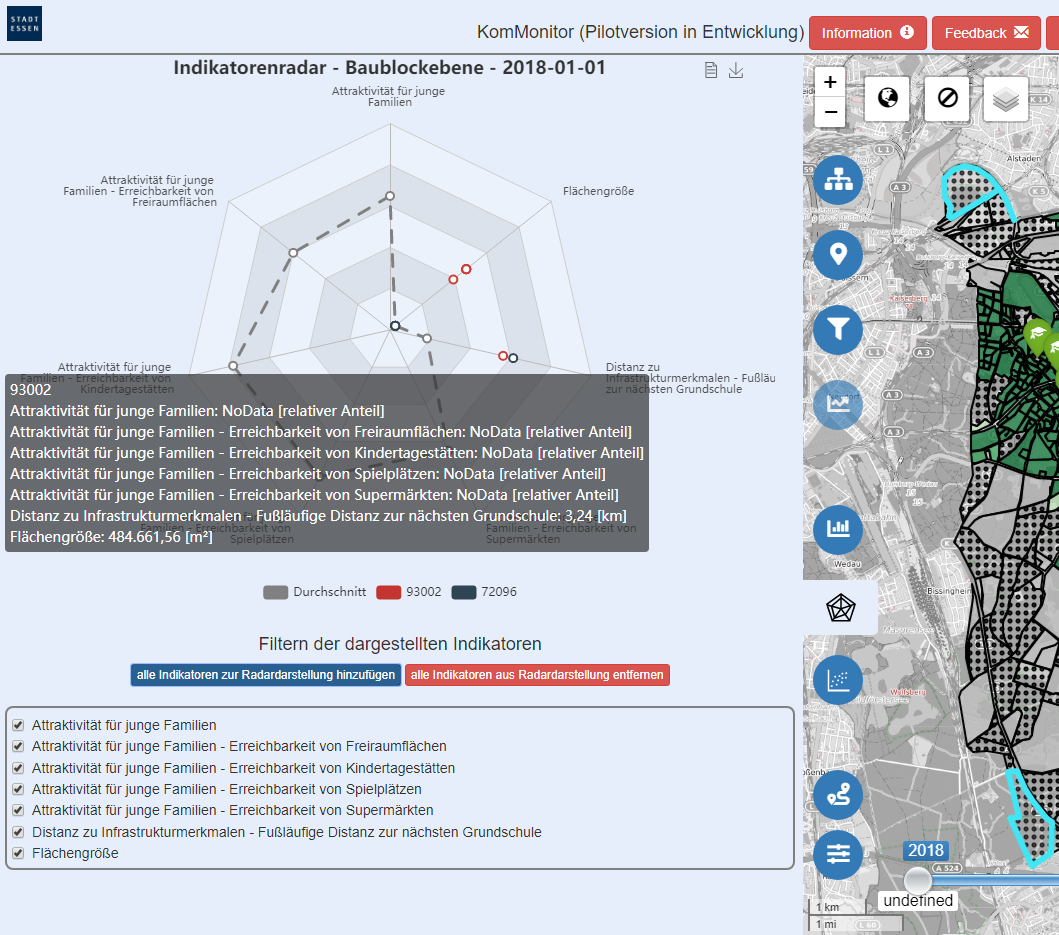The width and height of the screenshot is (1059, 935).
Task: Click the KomMonitor application title
Action: (640, 32)
